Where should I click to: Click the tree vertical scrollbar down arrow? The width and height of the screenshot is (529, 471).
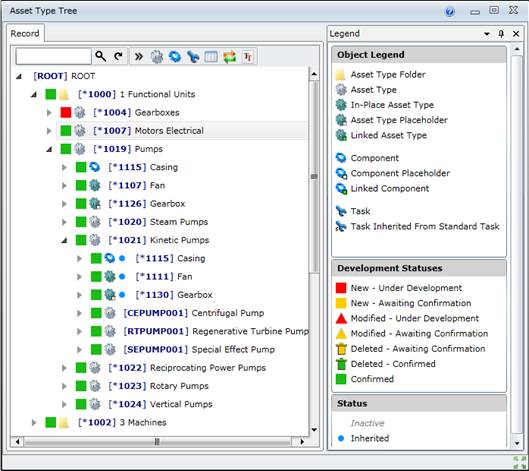pos(314,430)
